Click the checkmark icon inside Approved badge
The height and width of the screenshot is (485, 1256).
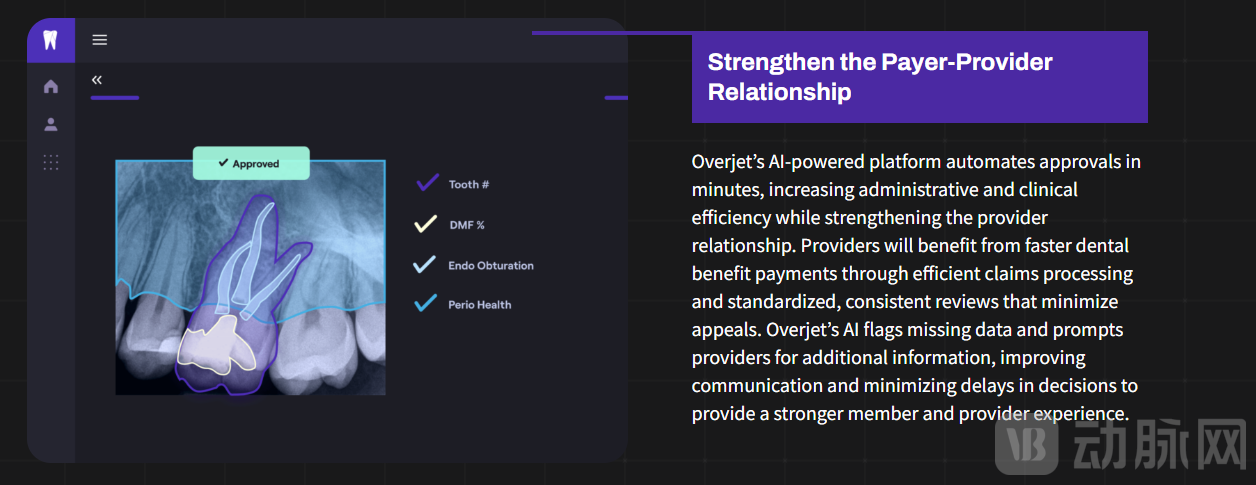pos(224,163)
